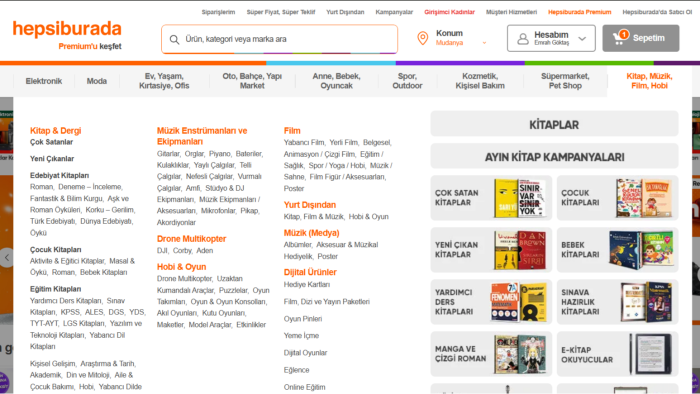Click Oyun Pinleri link

[x=303, y=319]
